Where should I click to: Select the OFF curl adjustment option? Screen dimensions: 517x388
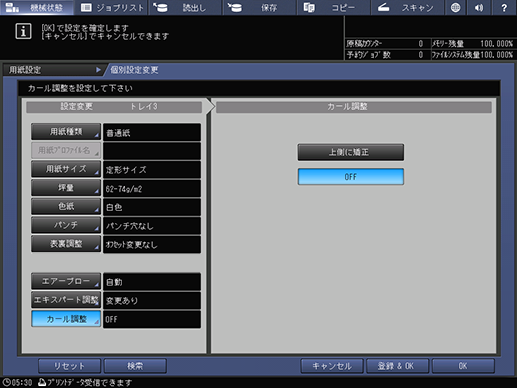click(x=351, y=177)
